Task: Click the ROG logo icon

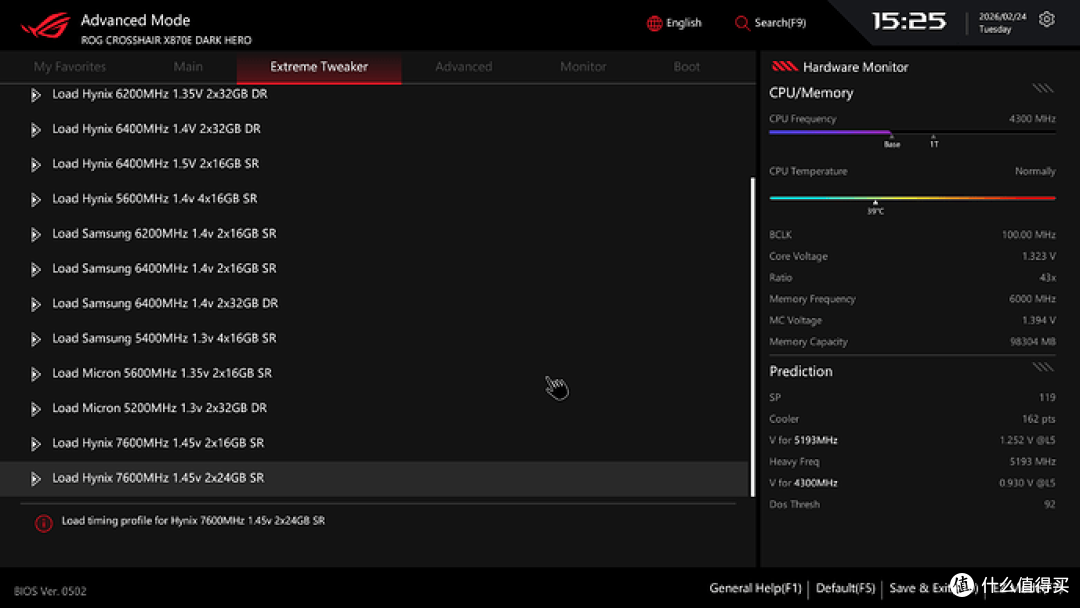Action: tap(45, 25)
